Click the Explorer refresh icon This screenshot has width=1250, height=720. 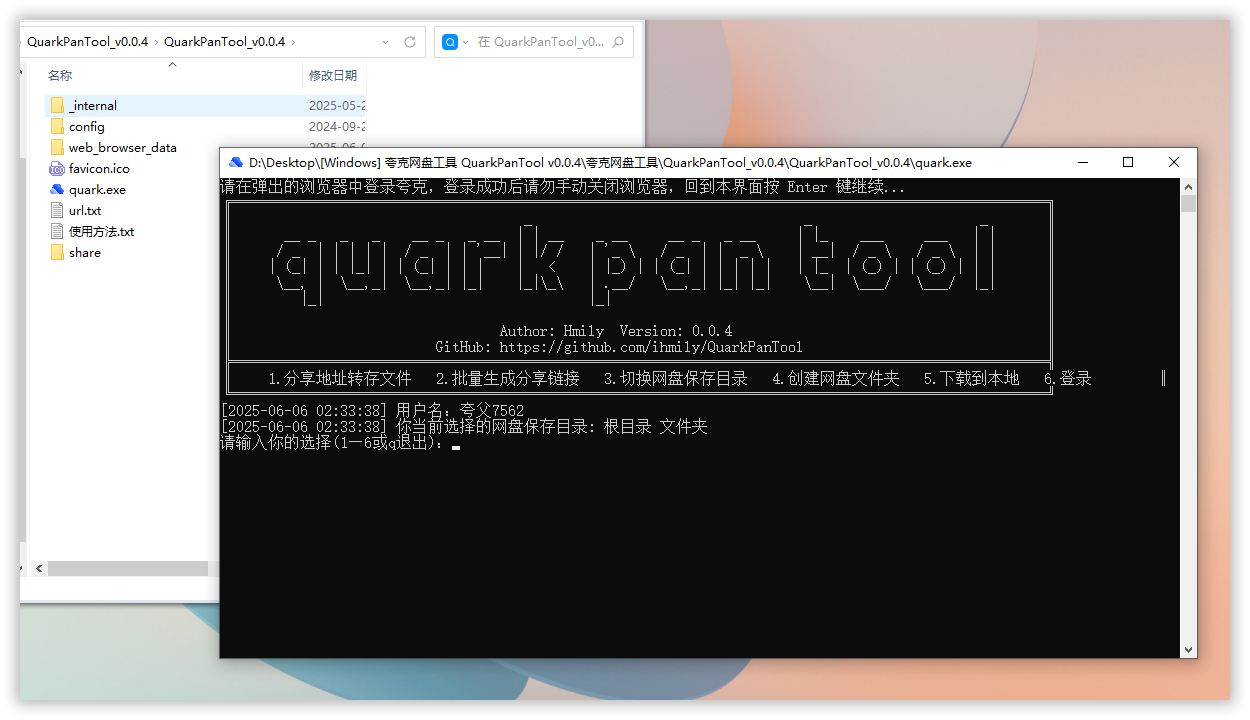point(410,42)
